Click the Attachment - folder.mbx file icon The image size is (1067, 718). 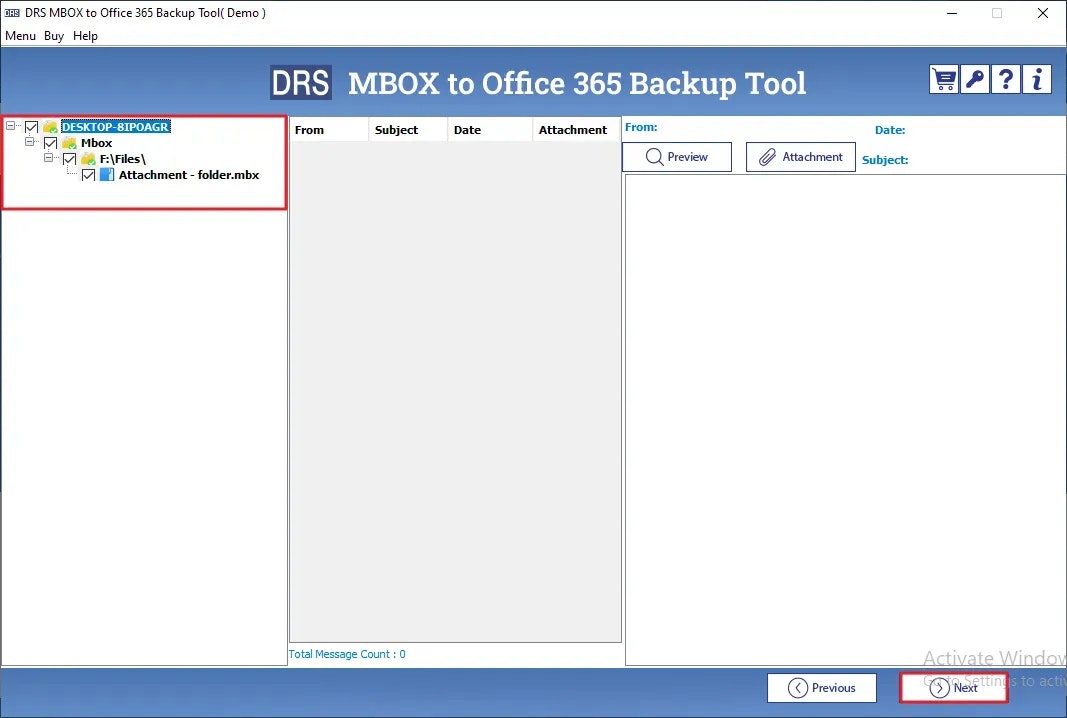point(107,175)
